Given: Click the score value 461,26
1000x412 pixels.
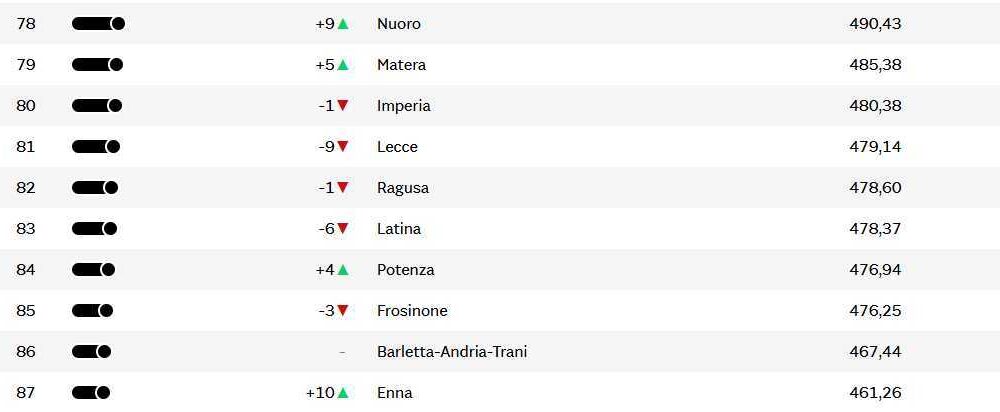Looking at the screenshot, I should [x=875, y=393].
